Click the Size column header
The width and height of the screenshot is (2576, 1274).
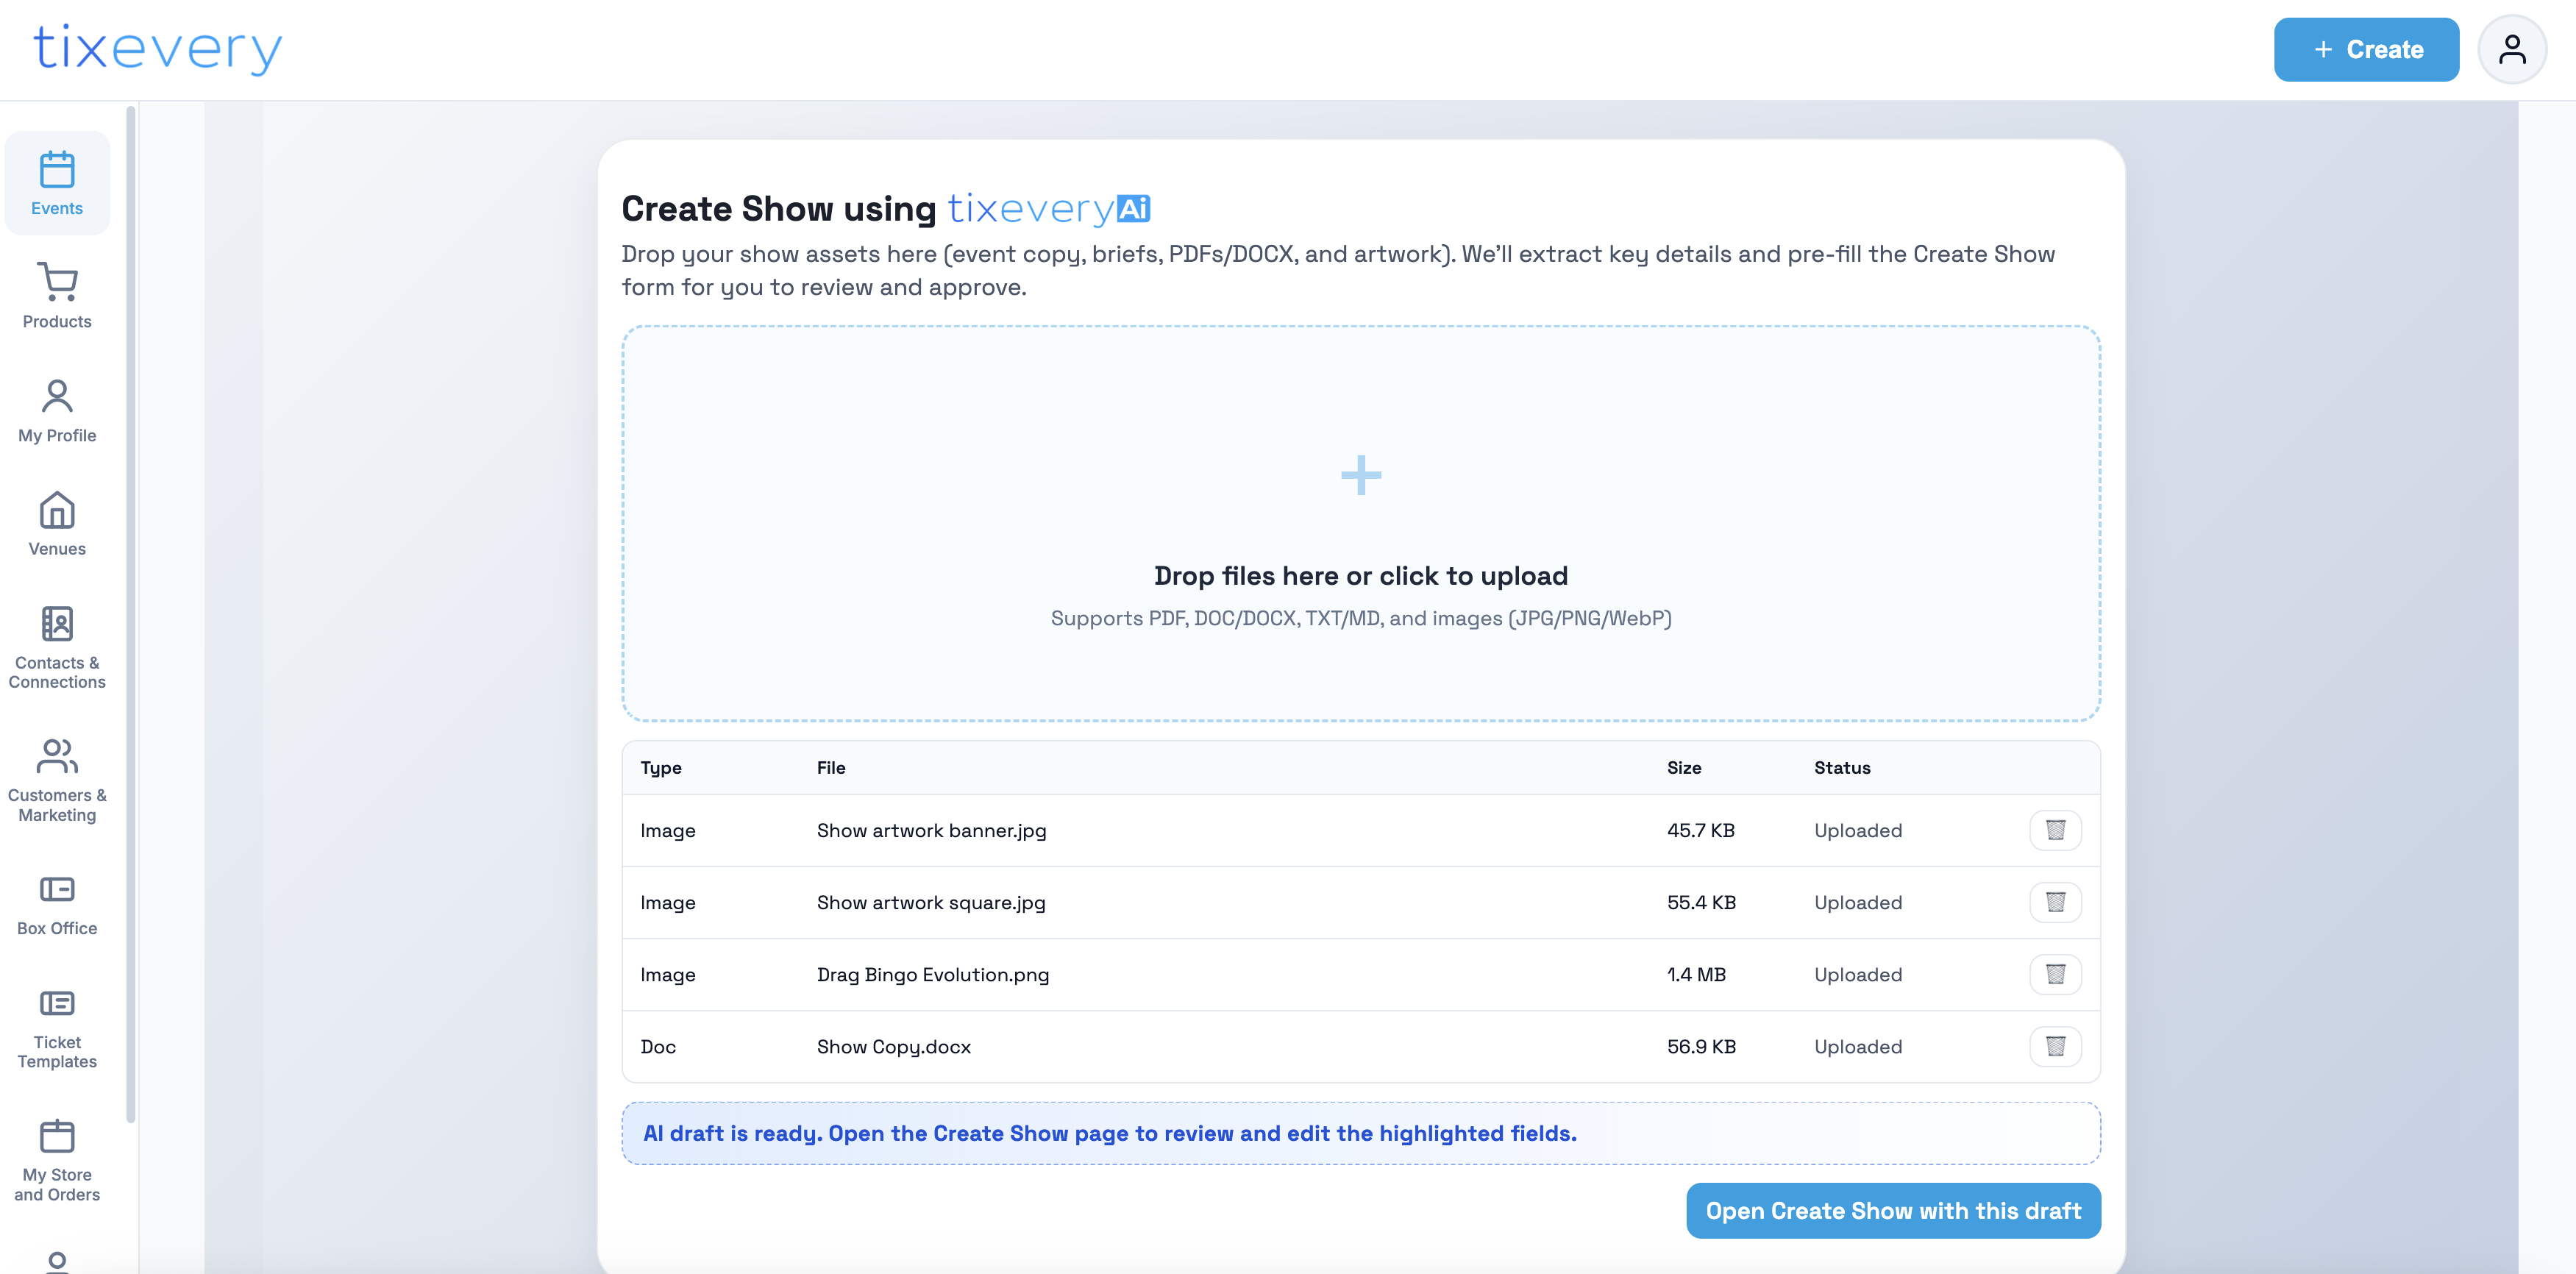coord(1684,768)
